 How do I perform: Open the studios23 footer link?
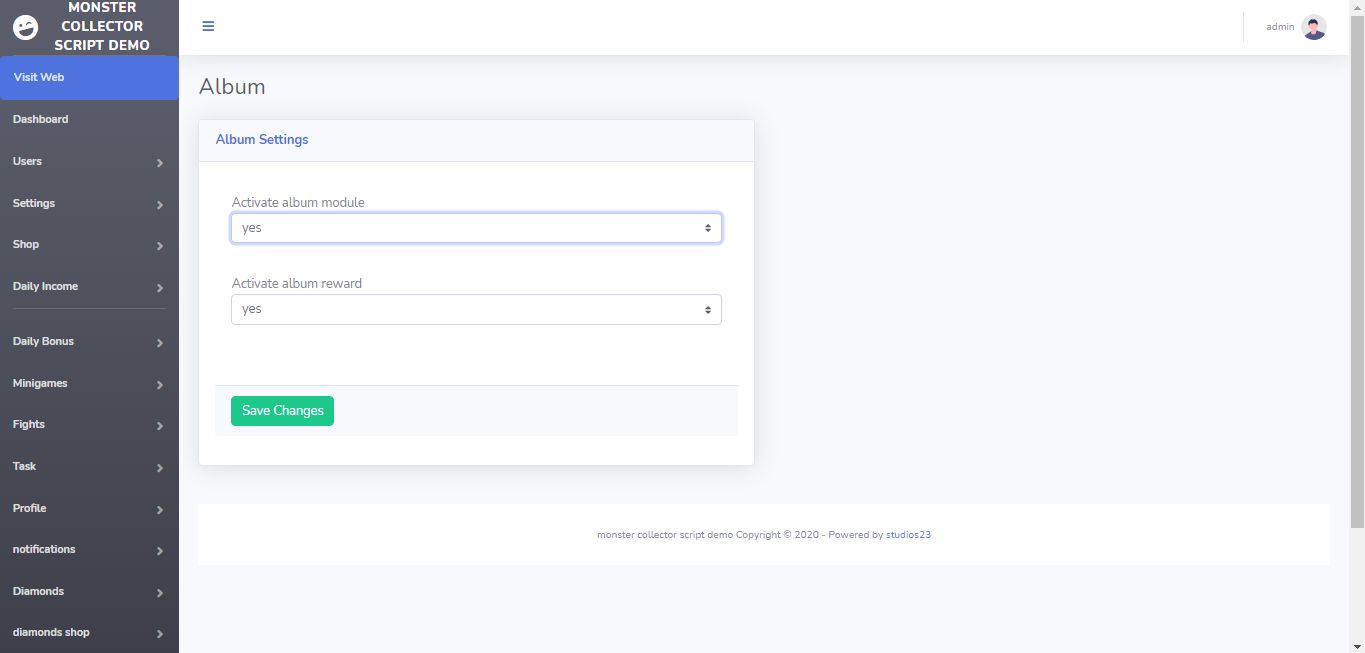point(908,535)
